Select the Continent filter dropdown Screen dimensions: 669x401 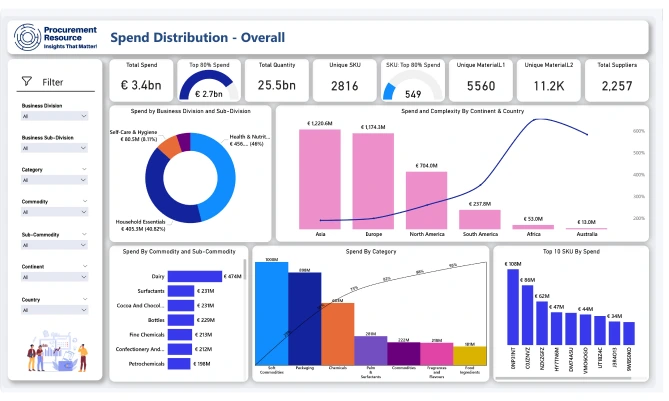point(57,279)
